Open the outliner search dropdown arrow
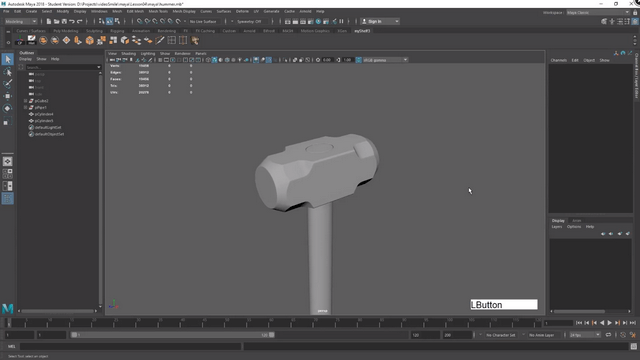 pos(98,67)
